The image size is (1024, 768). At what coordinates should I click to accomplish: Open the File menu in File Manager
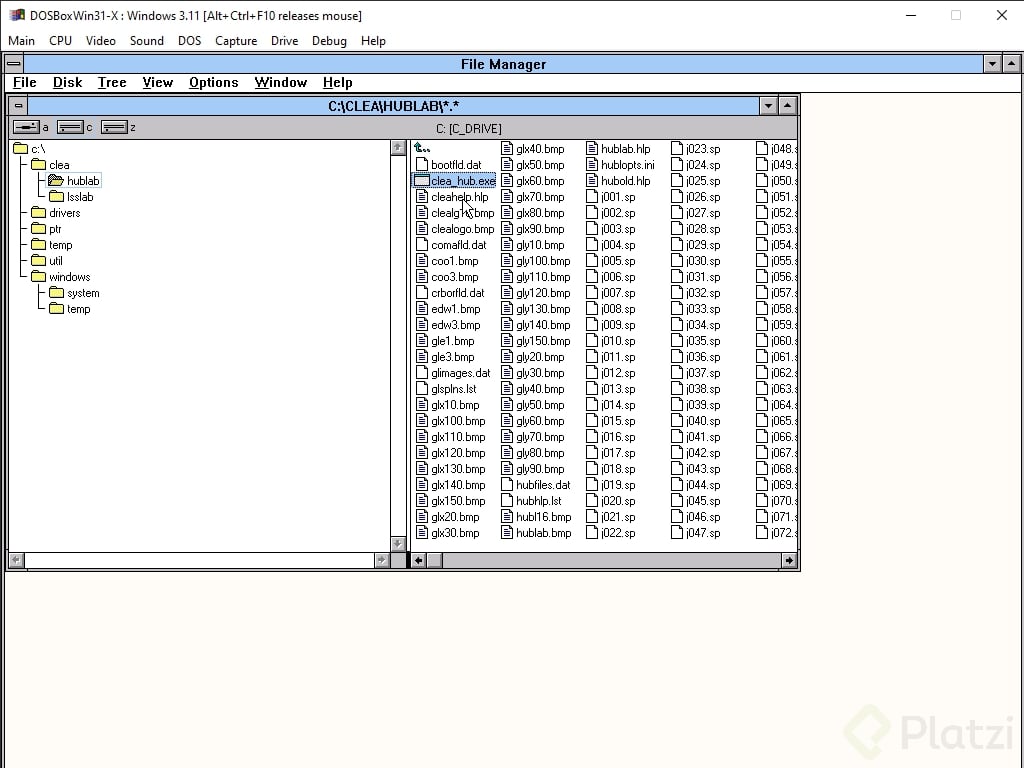(x=25, y=82)
